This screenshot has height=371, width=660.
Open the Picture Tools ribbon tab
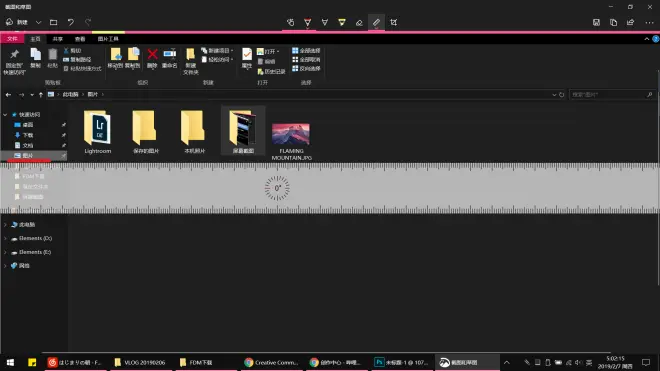(108, 39)
